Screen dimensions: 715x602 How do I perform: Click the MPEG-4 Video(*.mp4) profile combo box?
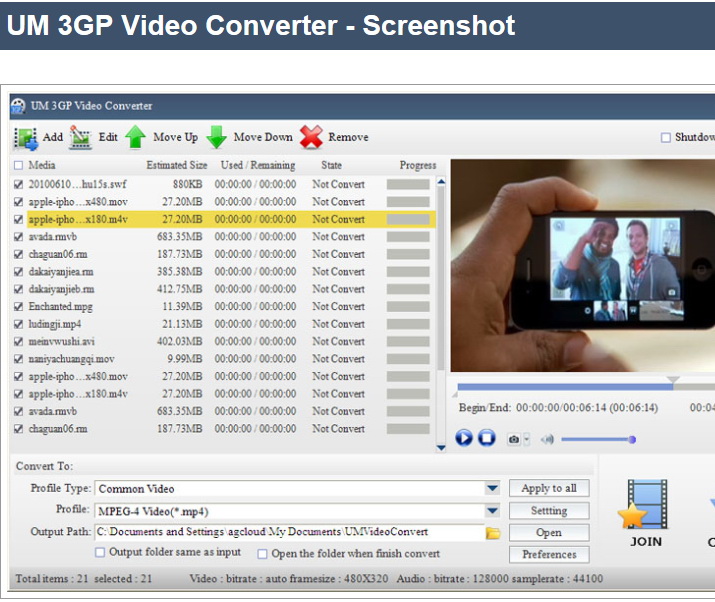(297, 511)
